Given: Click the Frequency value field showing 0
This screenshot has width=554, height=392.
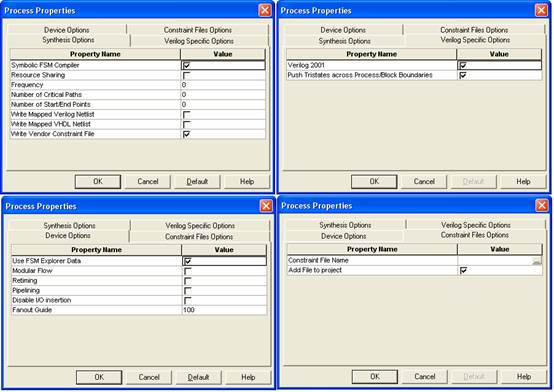Looking at the screenshot, I should [223, 85].
